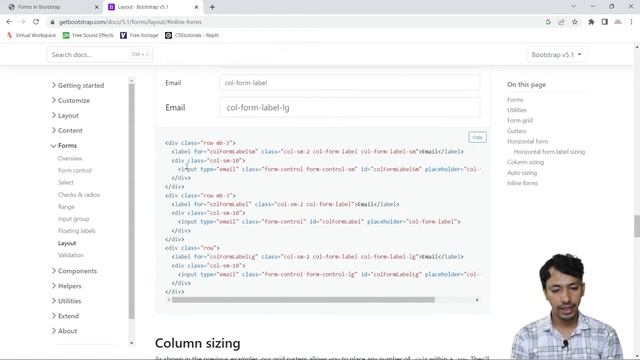Open the tab search chevron

pyautogui.click(x=573, y=7)
